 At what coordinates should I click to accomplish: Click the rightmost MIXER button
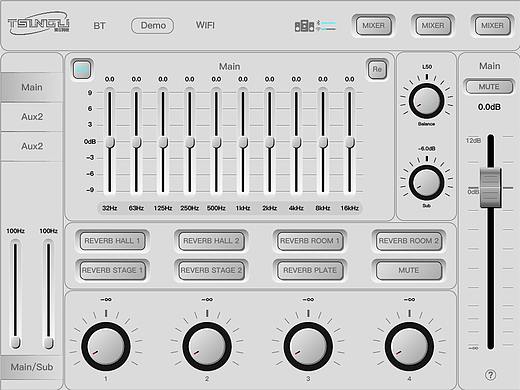[x=492, y=26]
